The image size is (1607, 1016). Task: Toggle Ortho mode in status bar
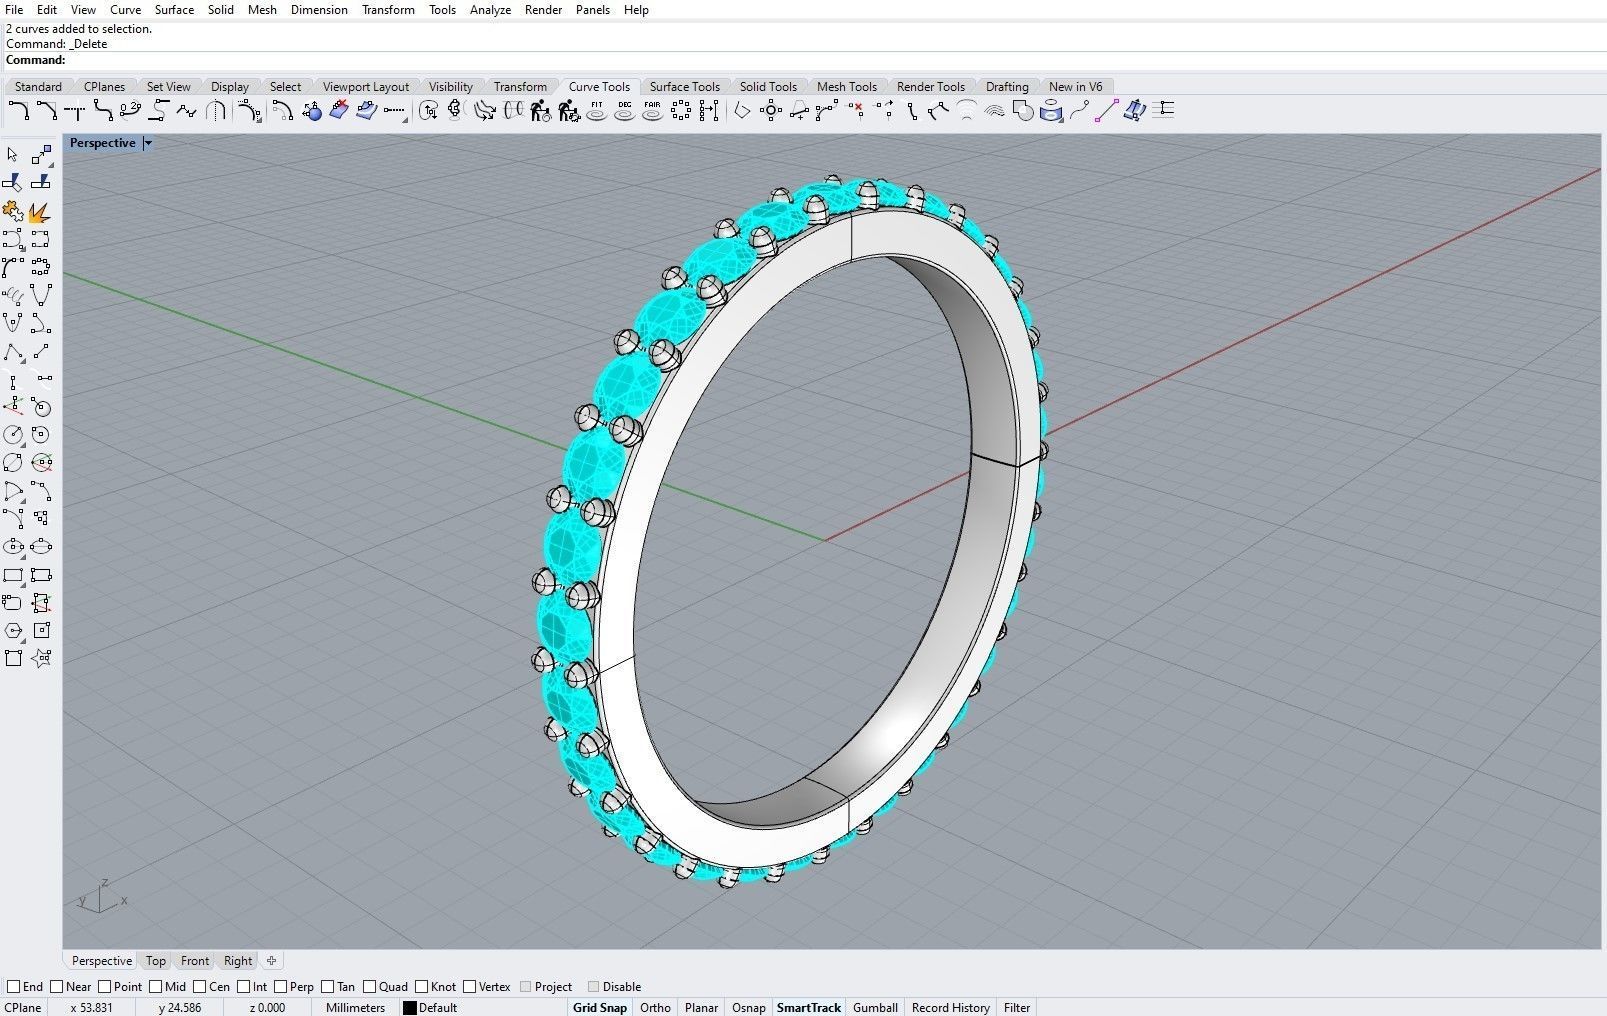tap(655, 1008)
